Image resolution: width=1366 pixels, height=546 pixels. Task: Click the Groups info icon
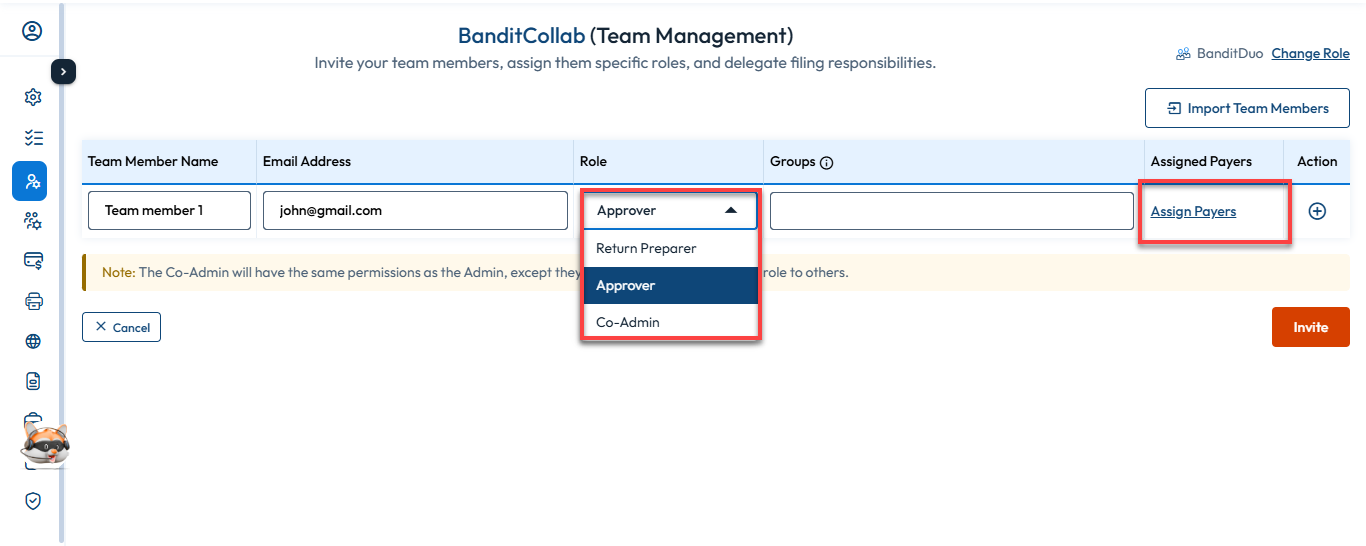pos(826,162)
